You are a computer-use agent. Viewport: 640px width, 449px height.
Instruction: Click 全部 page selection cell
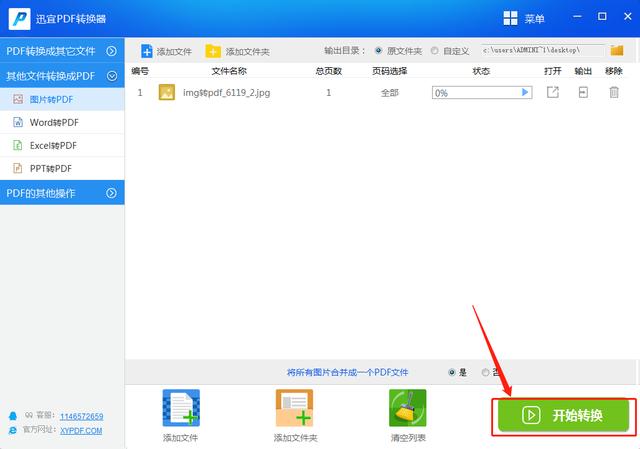click(389, 93)
